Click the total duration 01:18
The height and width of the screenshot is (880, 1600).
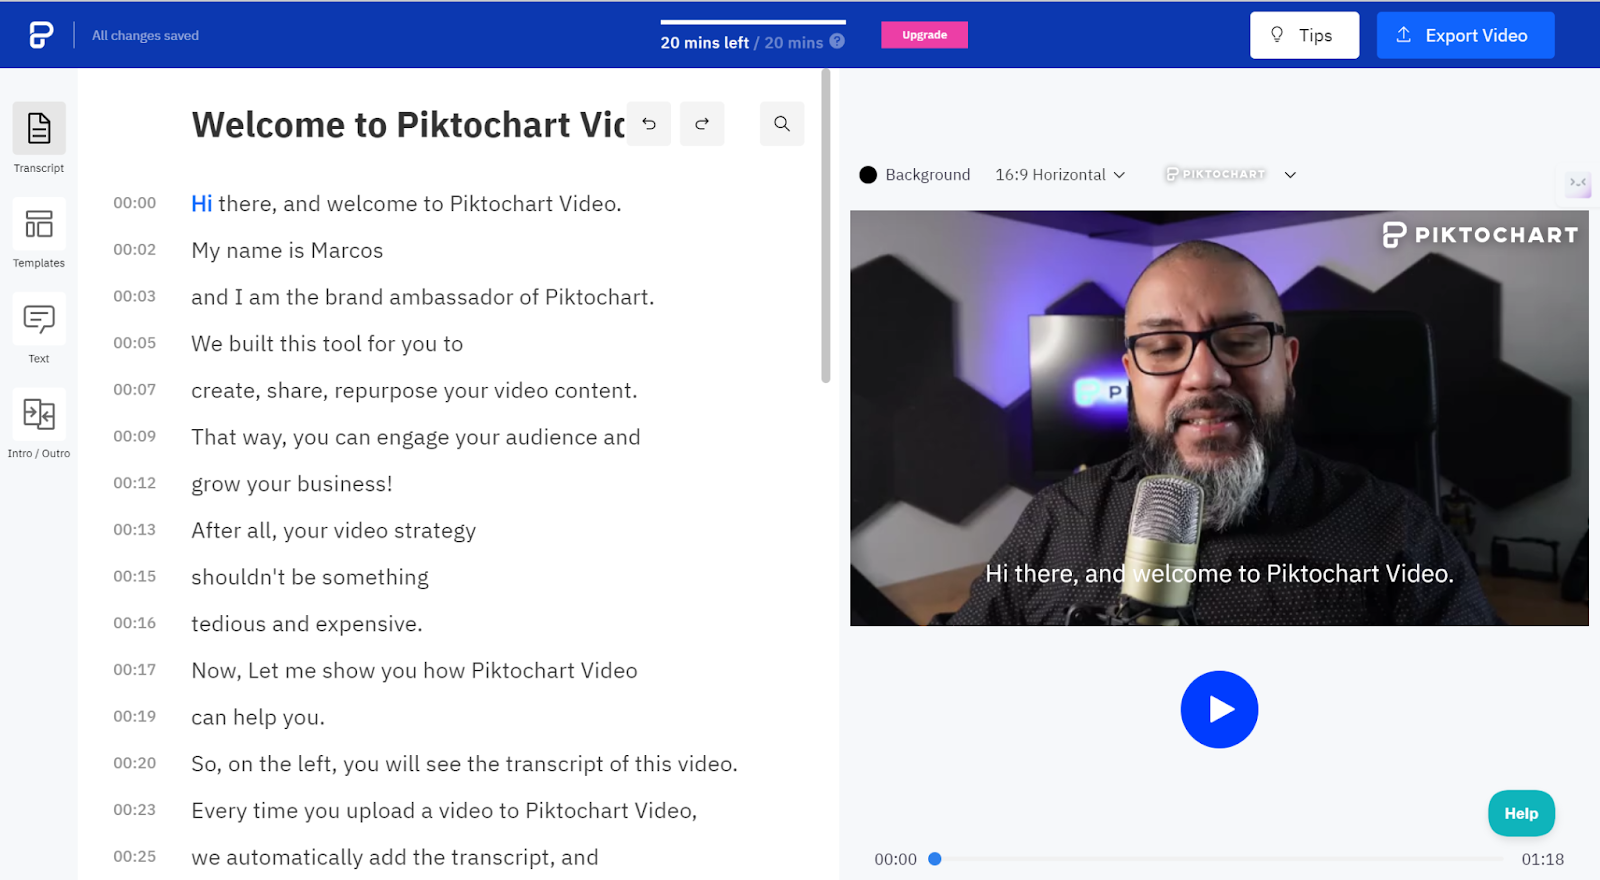[1542, 859]
